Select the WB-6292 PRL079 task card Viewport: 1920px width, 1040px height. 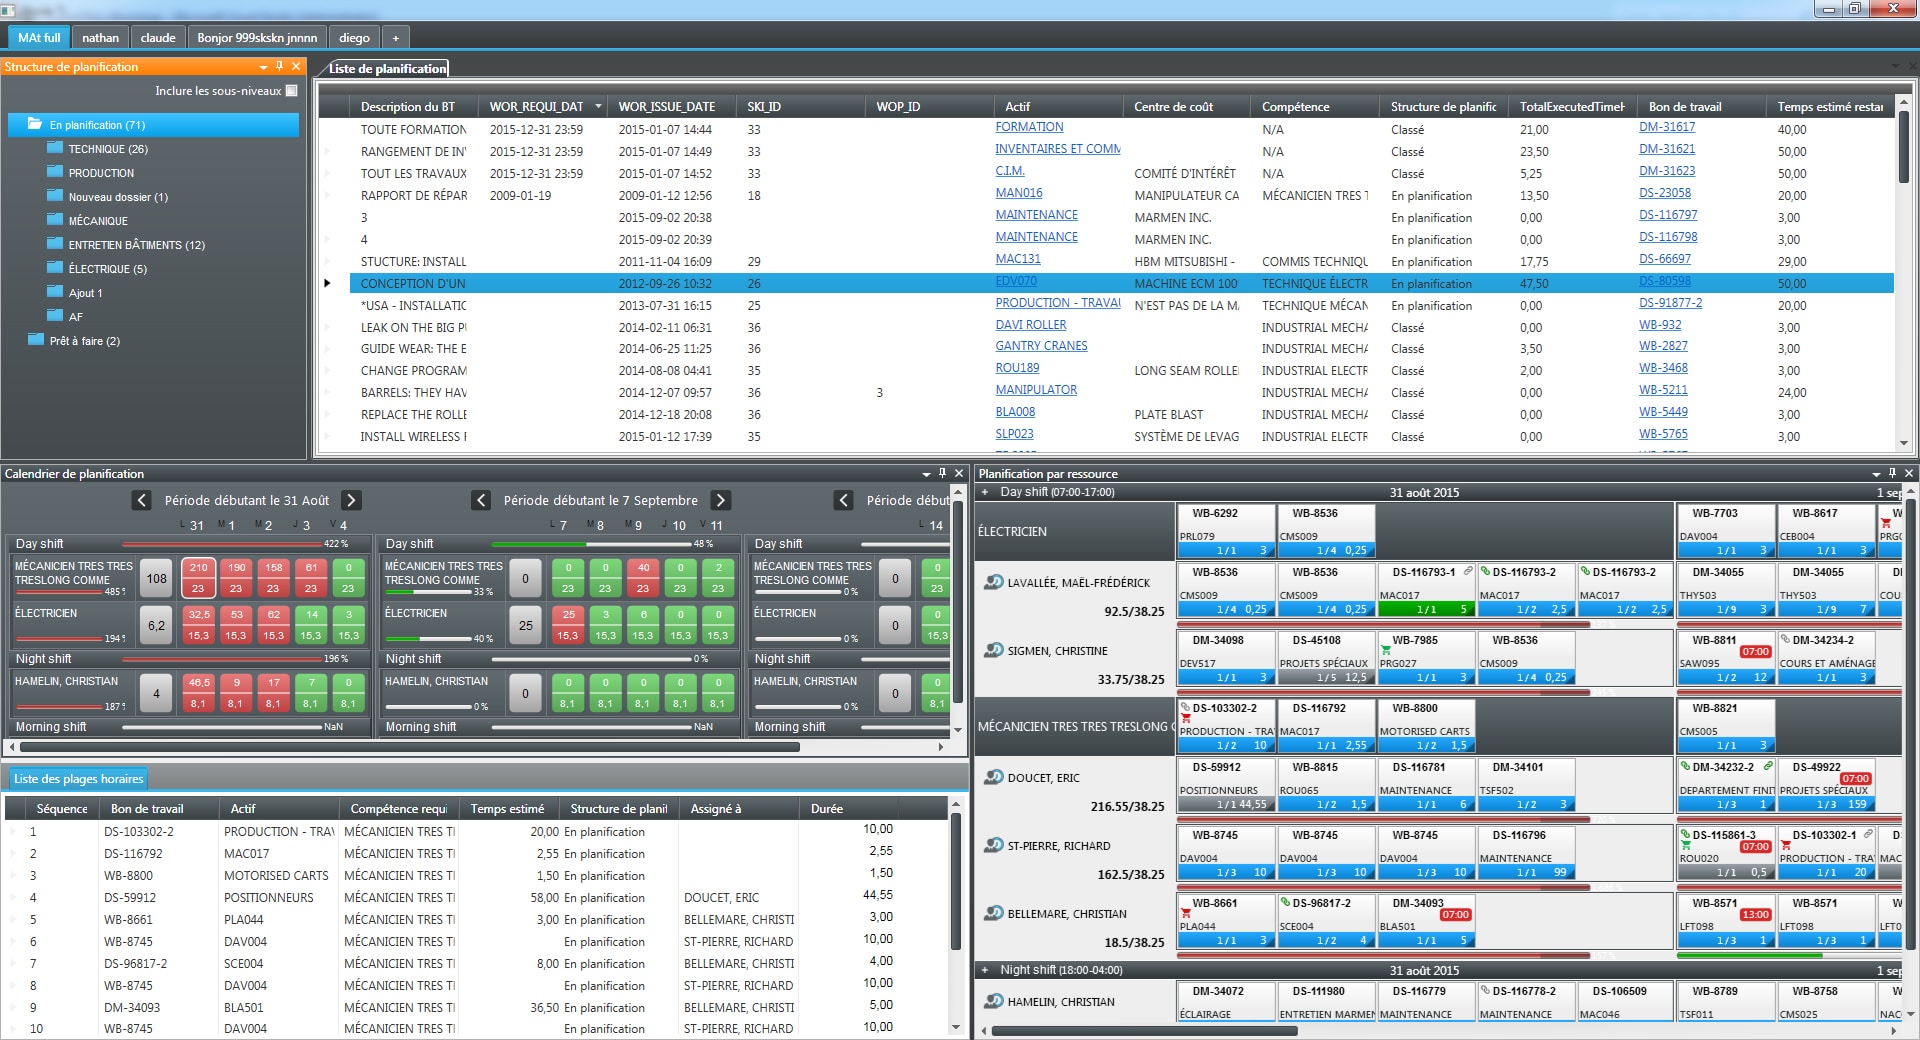1226,530
